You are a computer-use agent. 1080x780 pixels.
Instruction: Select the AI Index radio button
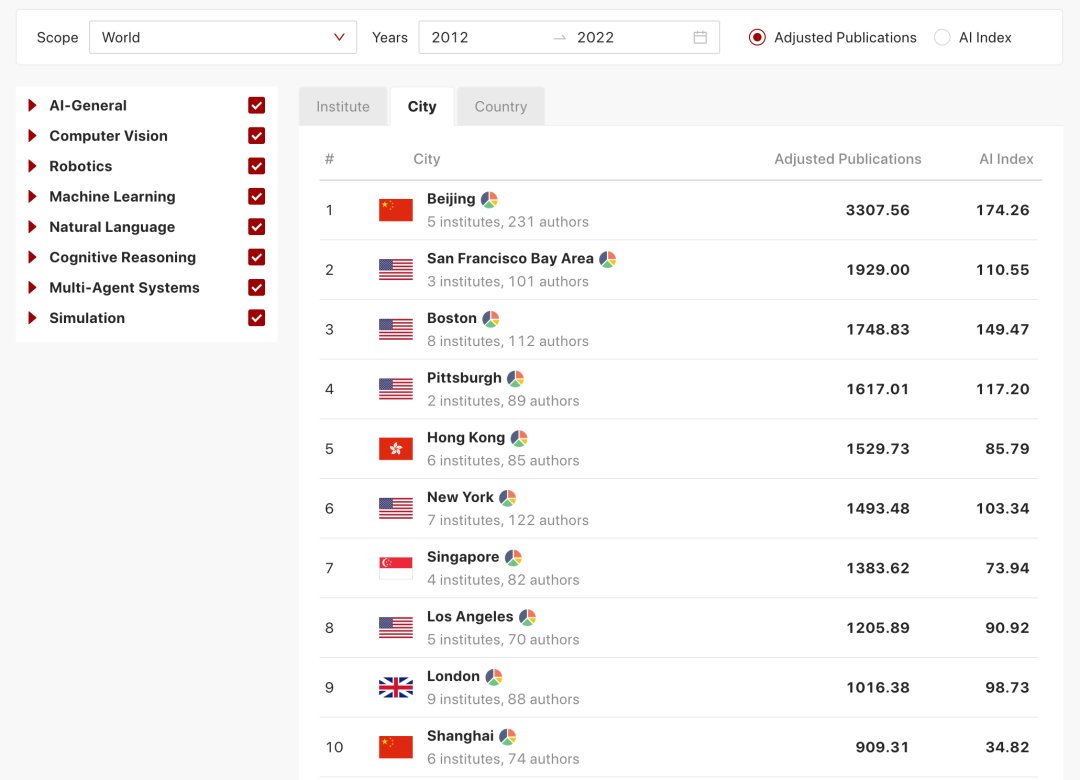[x=942, y=37]
